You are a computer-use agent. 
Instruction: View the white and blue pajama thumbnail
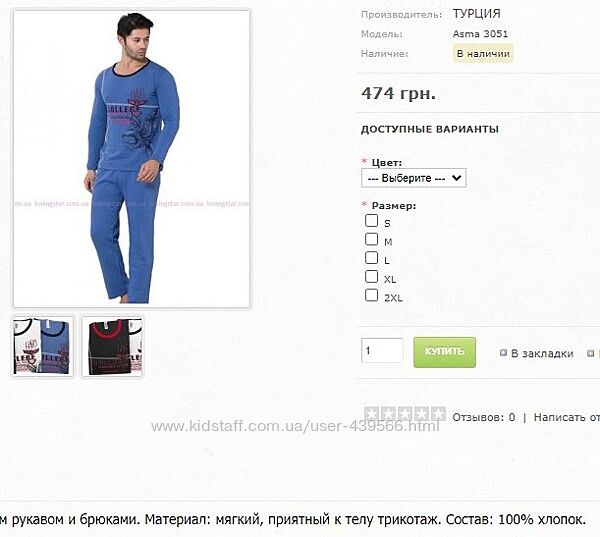point(43,346)
